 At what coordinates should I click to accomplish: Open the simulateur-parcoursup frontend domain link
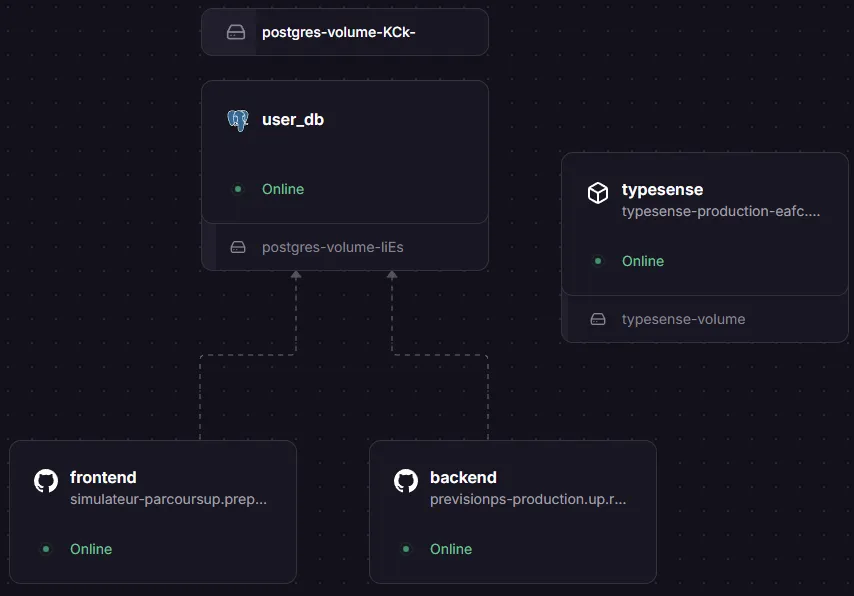point(168,499)
